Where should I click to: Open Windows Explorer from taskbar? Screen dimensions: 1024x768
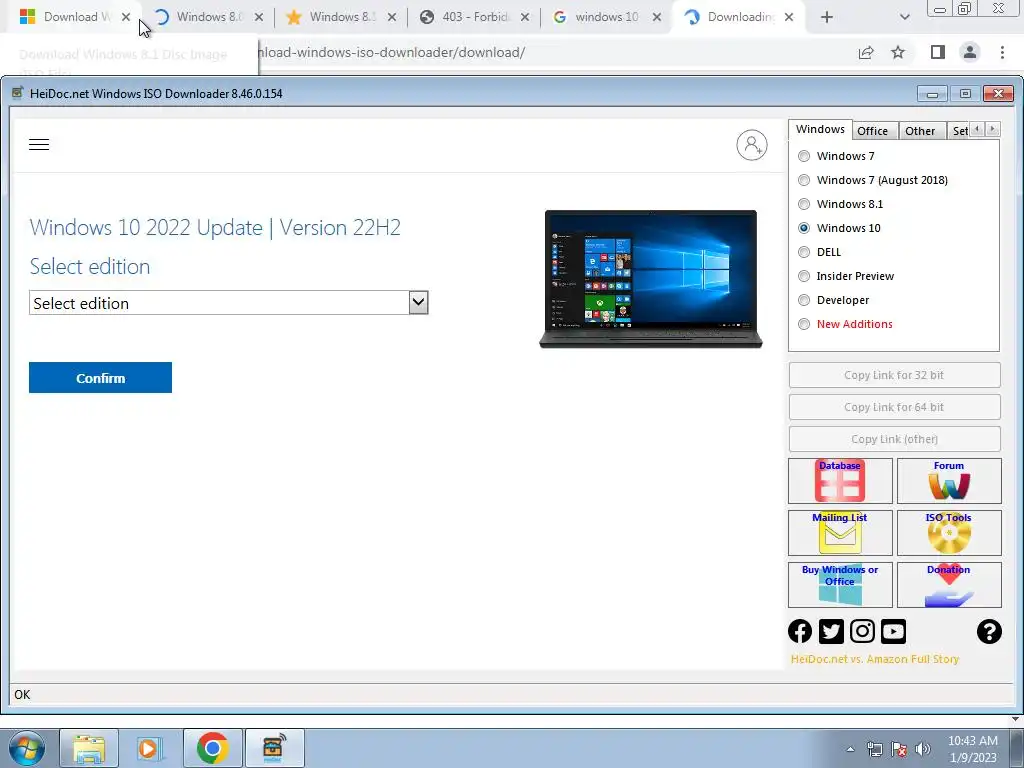point(89,748)
